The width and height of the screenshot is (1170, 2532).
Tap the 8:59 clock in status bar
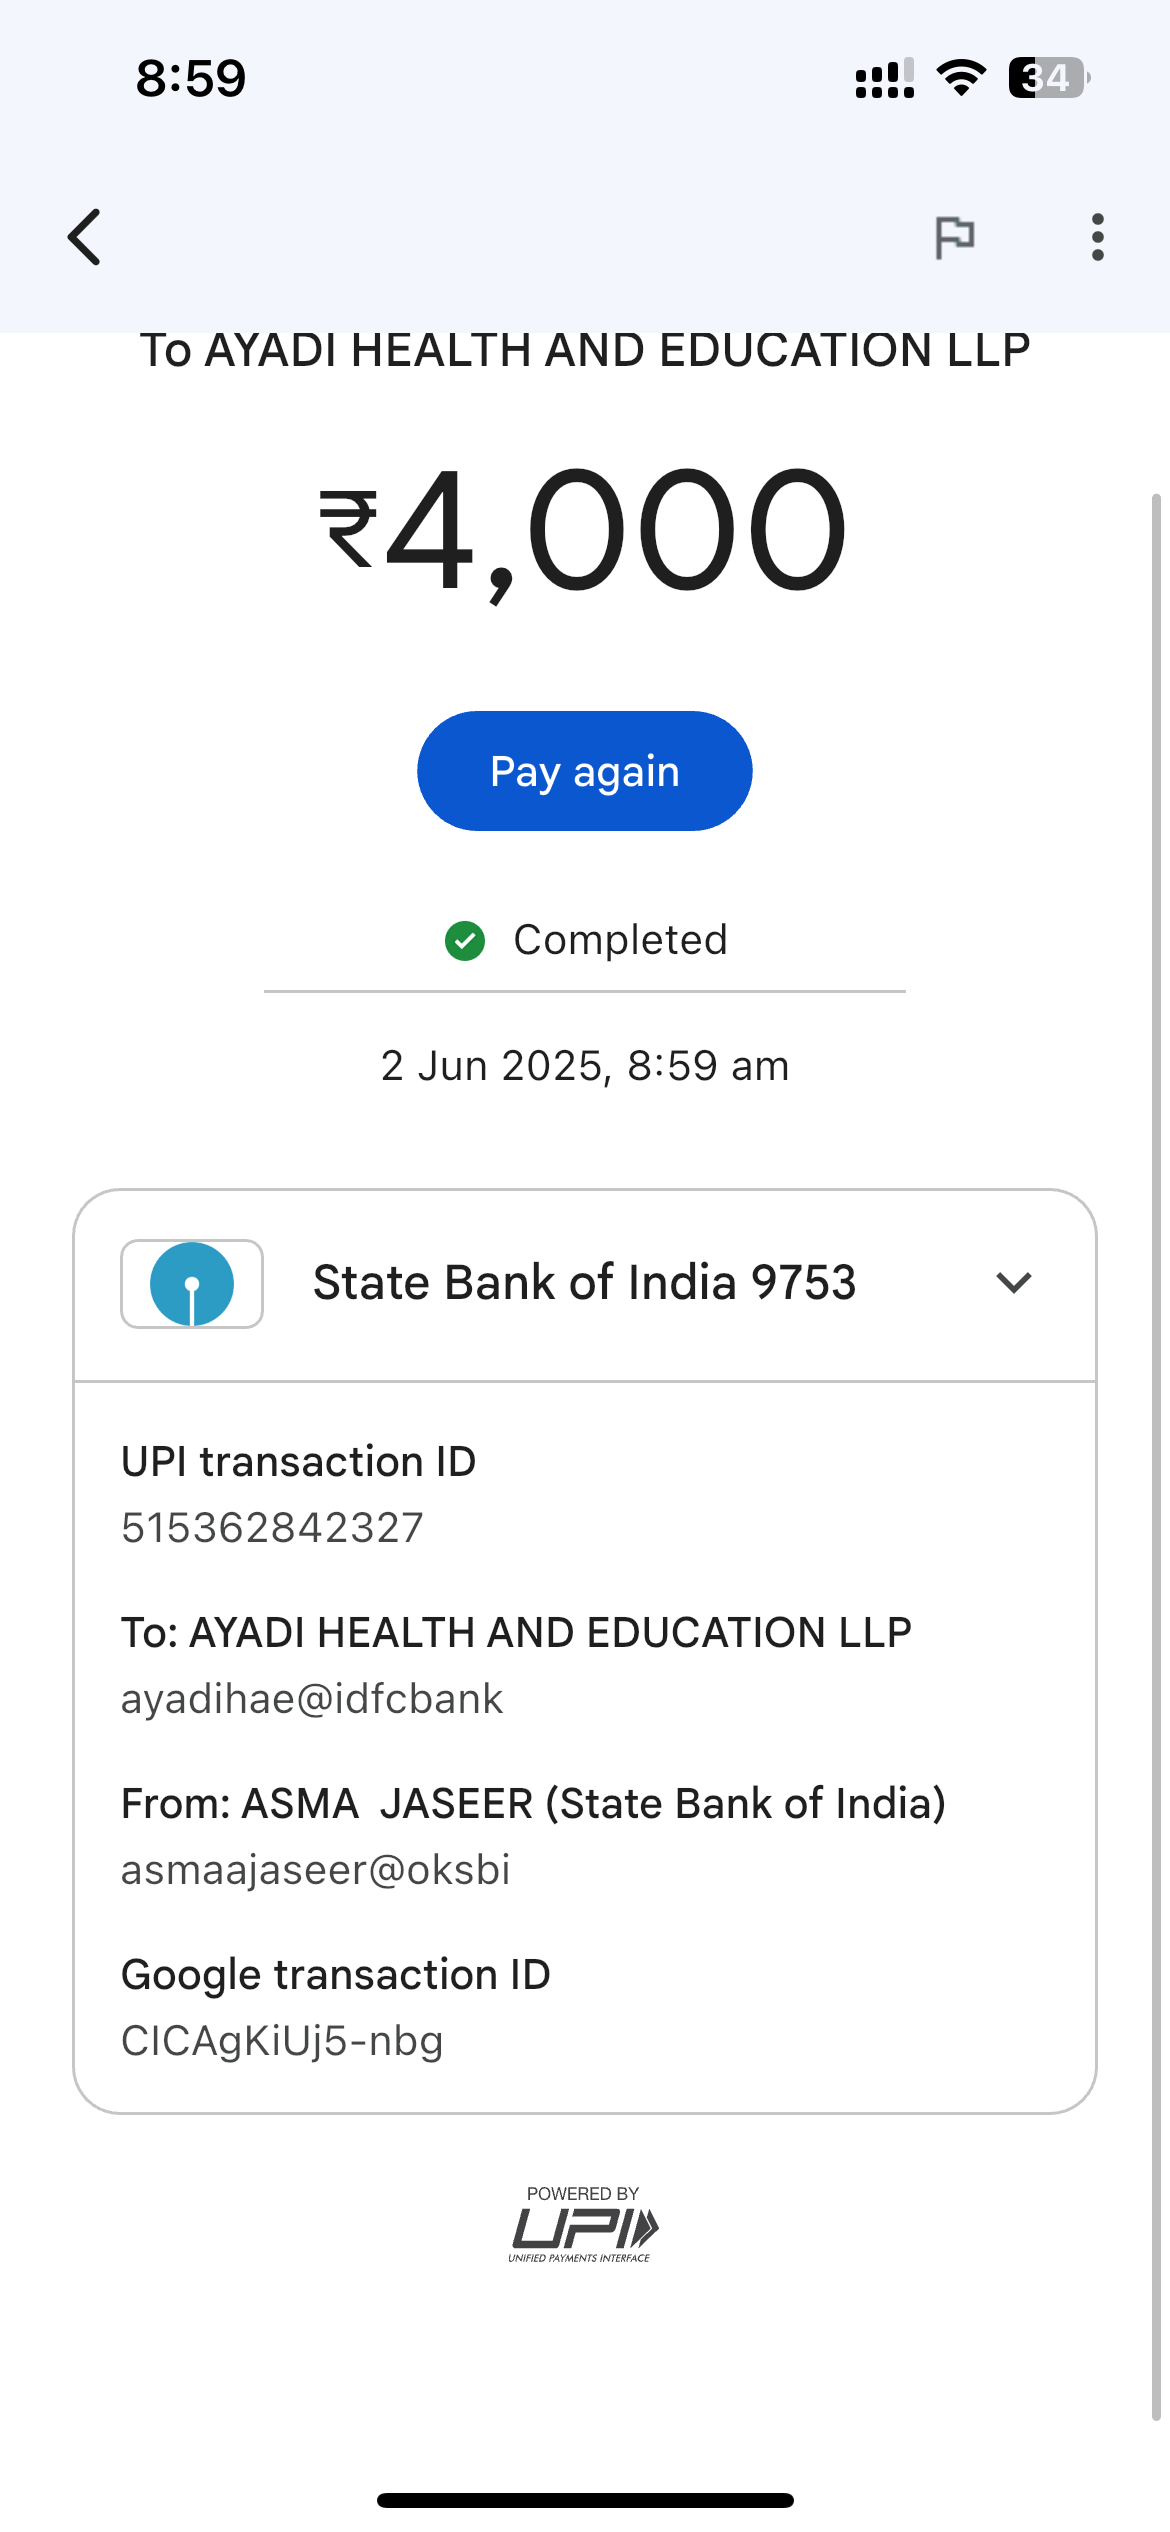pos(191,78)
